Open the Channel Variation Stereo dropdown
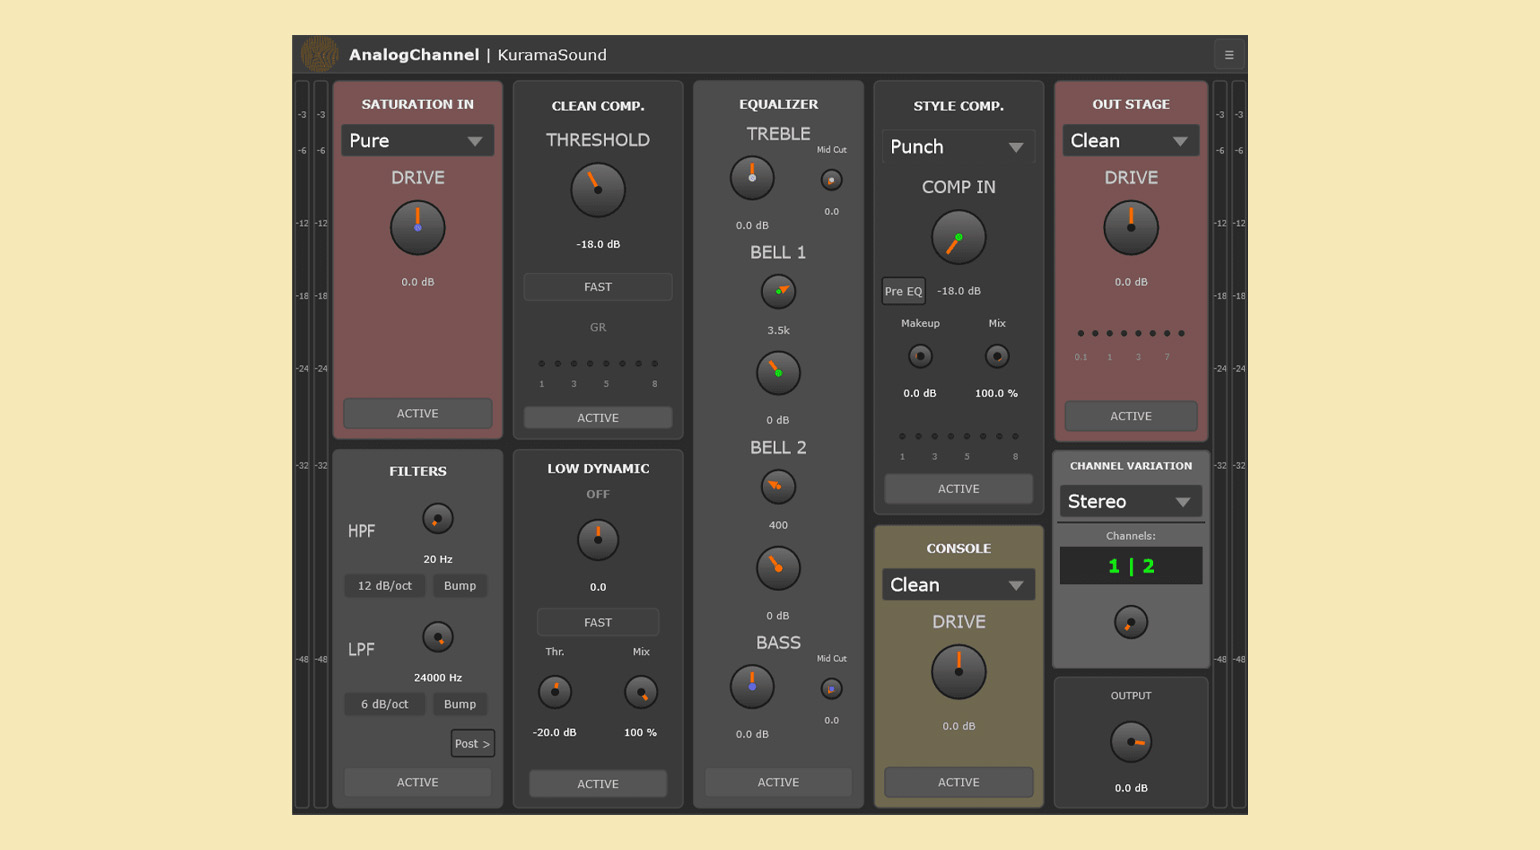The width and height of the screenshot is (1540, 850). 1130,502
